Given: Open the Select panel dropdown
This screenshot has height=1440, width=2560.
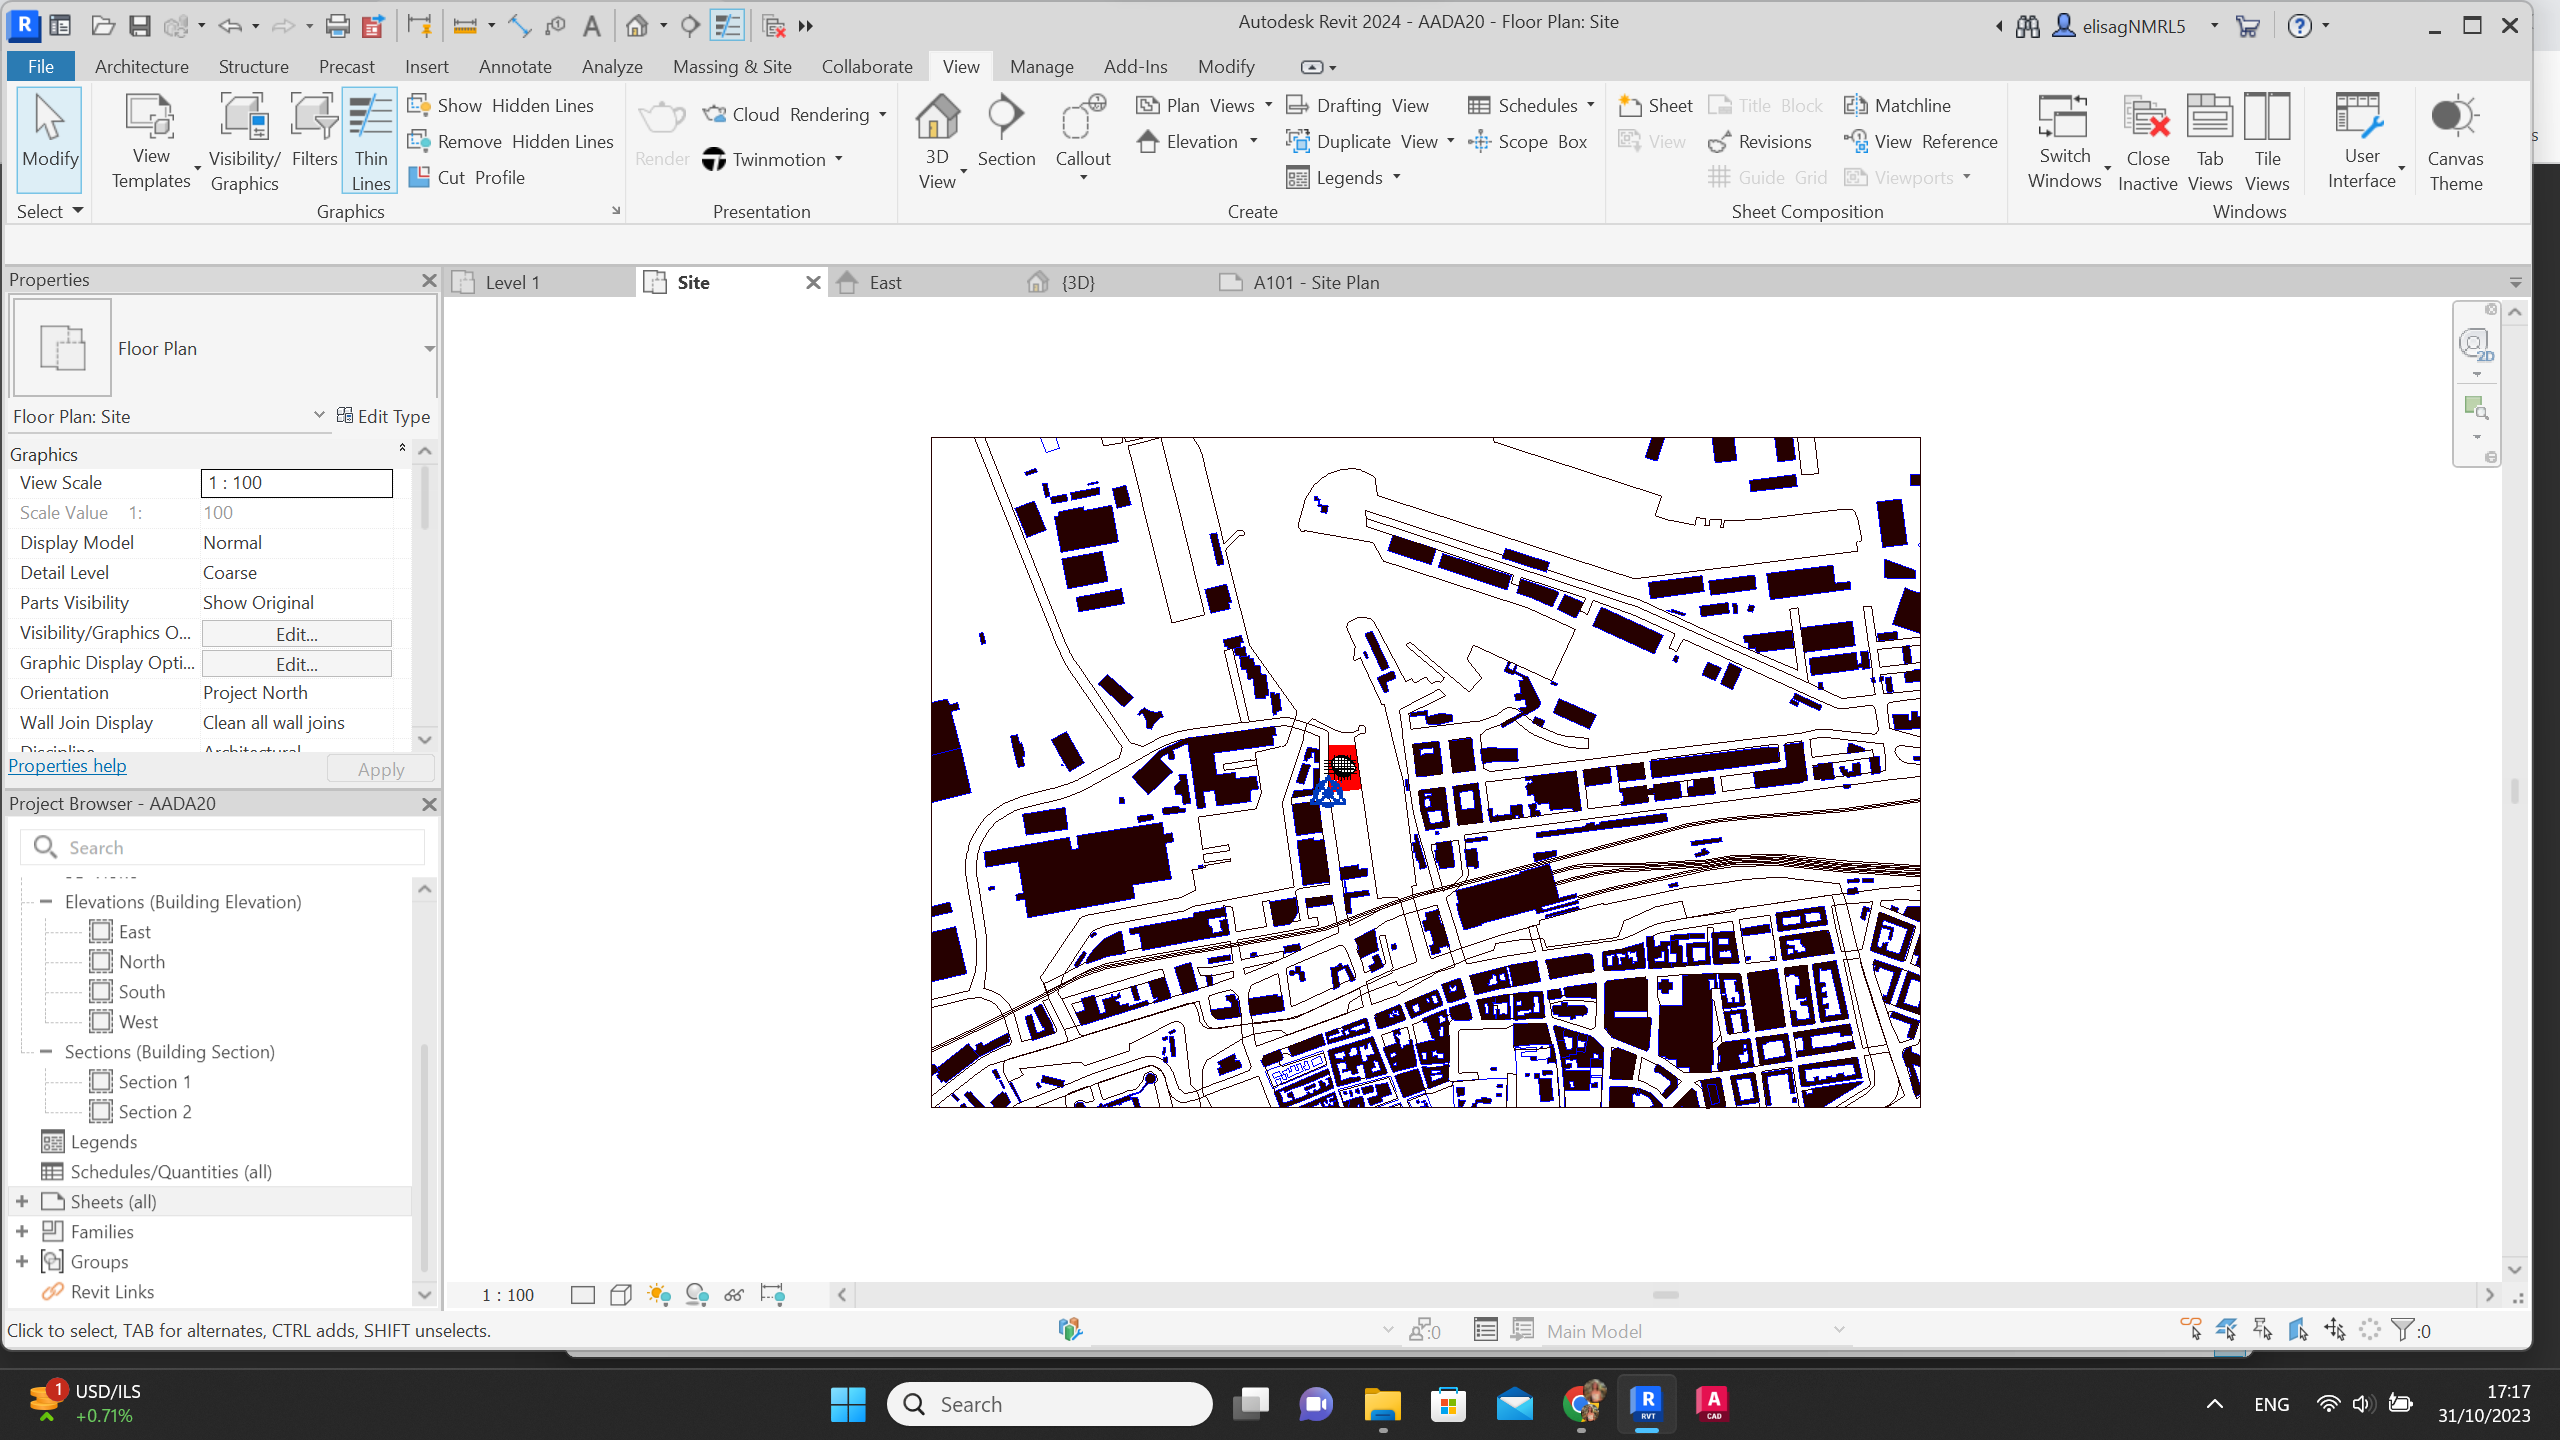Looking at the screenshot, I should point(50,211).
